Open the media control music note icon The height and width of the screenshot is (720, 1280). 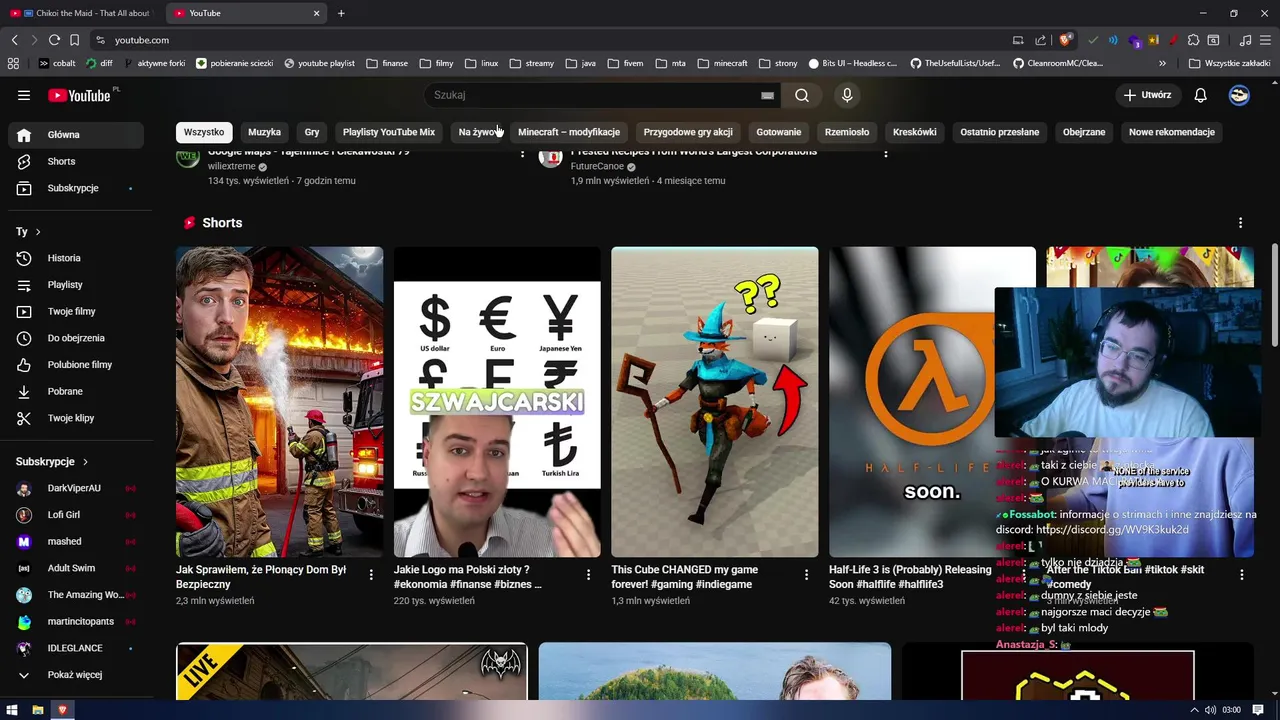1245,40
